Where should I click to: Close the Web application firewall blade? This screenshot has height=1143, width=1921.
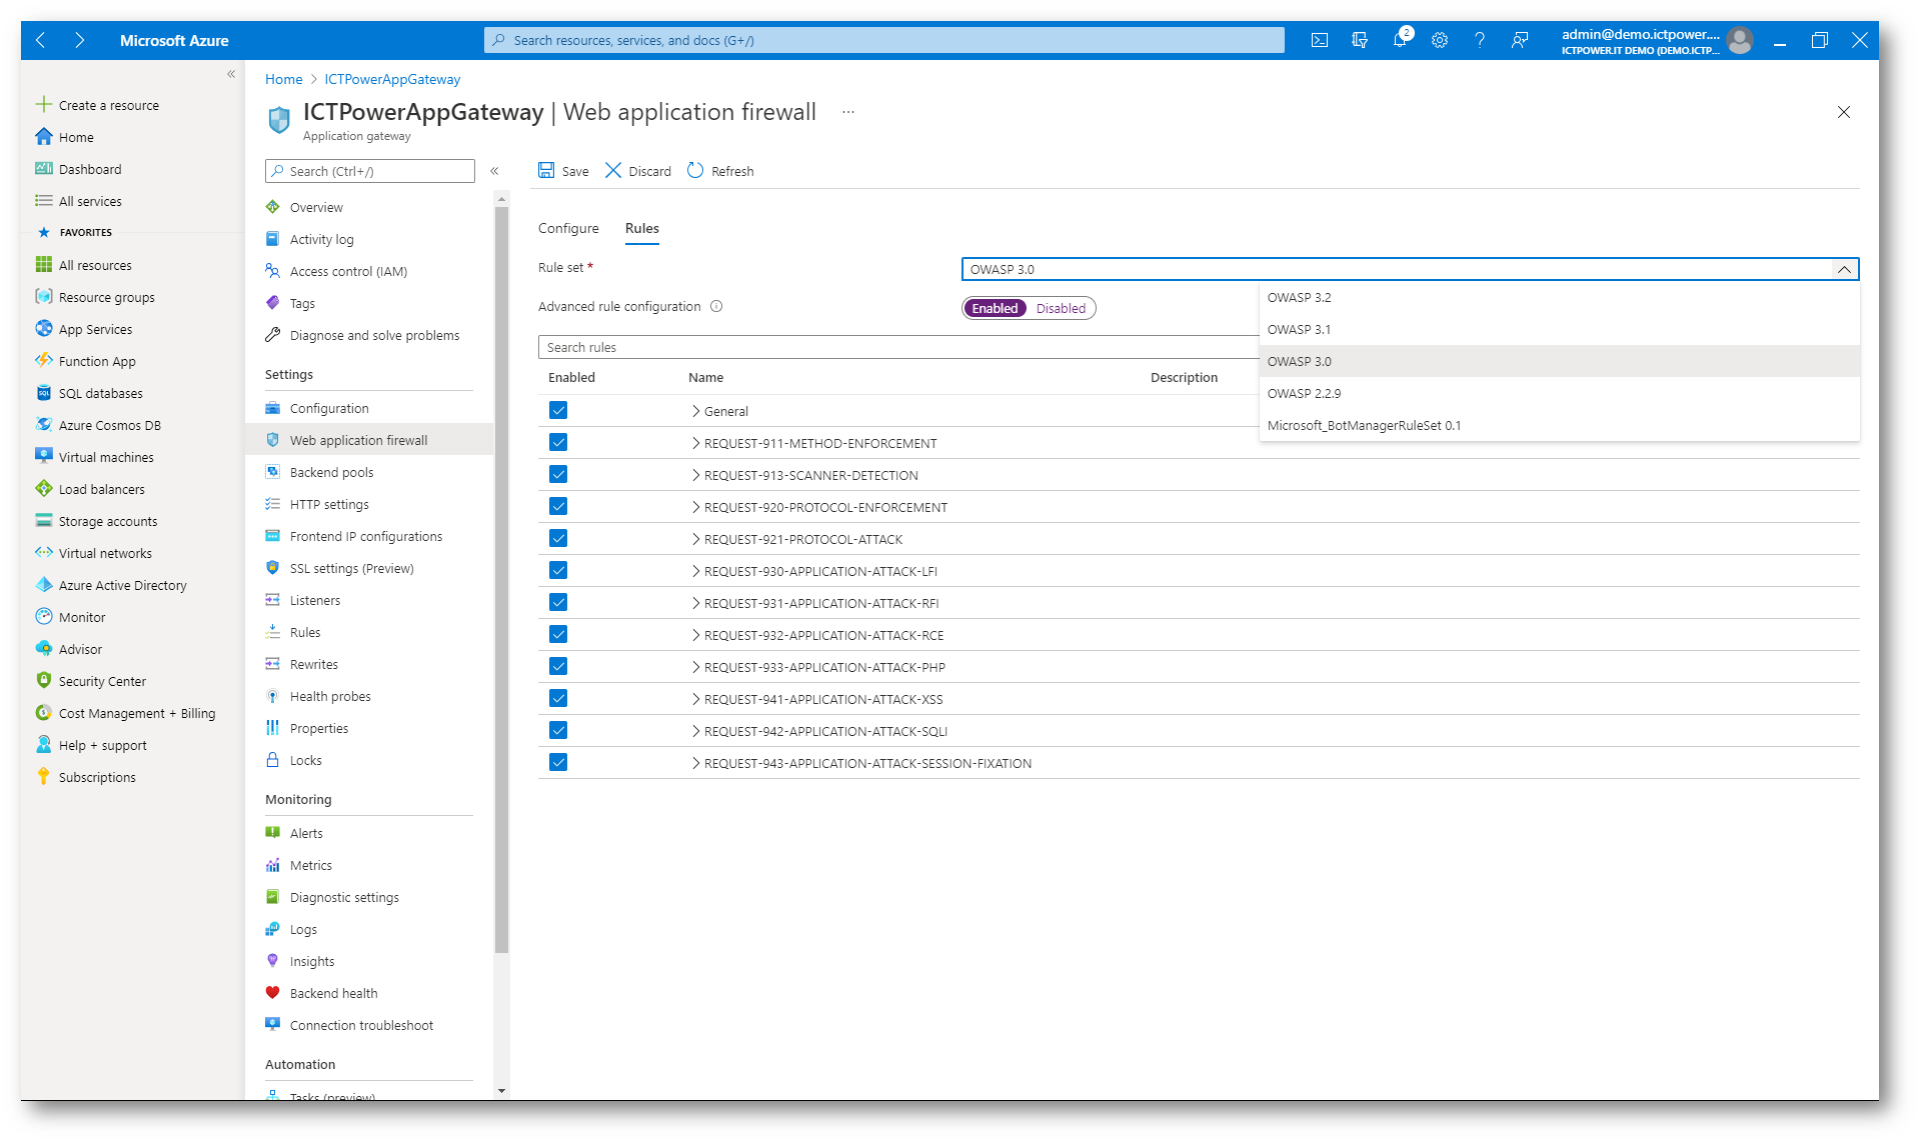1843,112
